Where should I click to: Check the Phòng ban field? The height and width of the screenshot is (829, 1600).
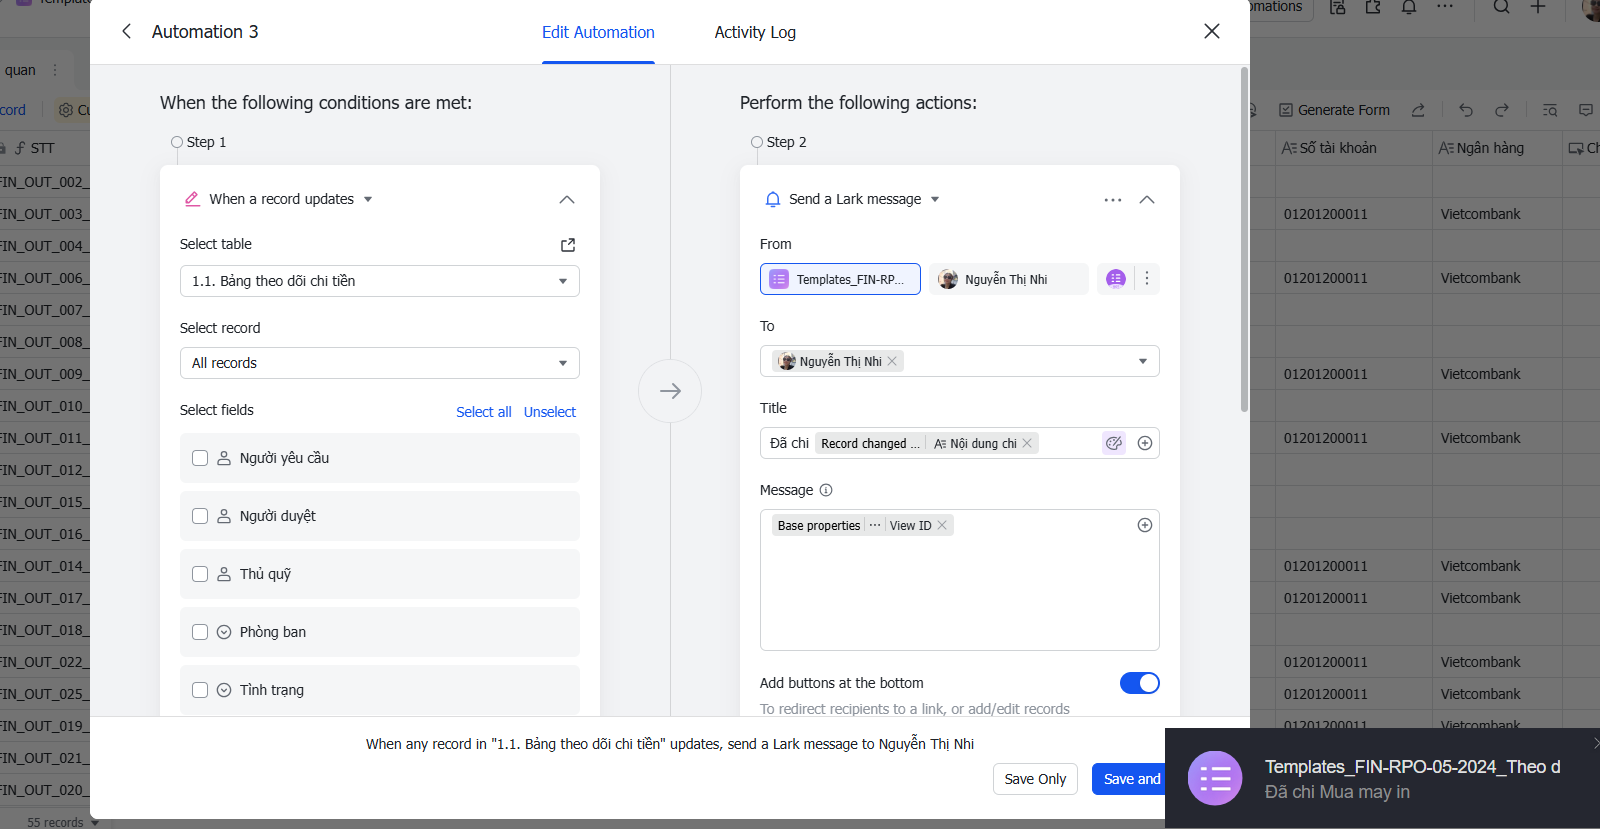click(200, 632)
